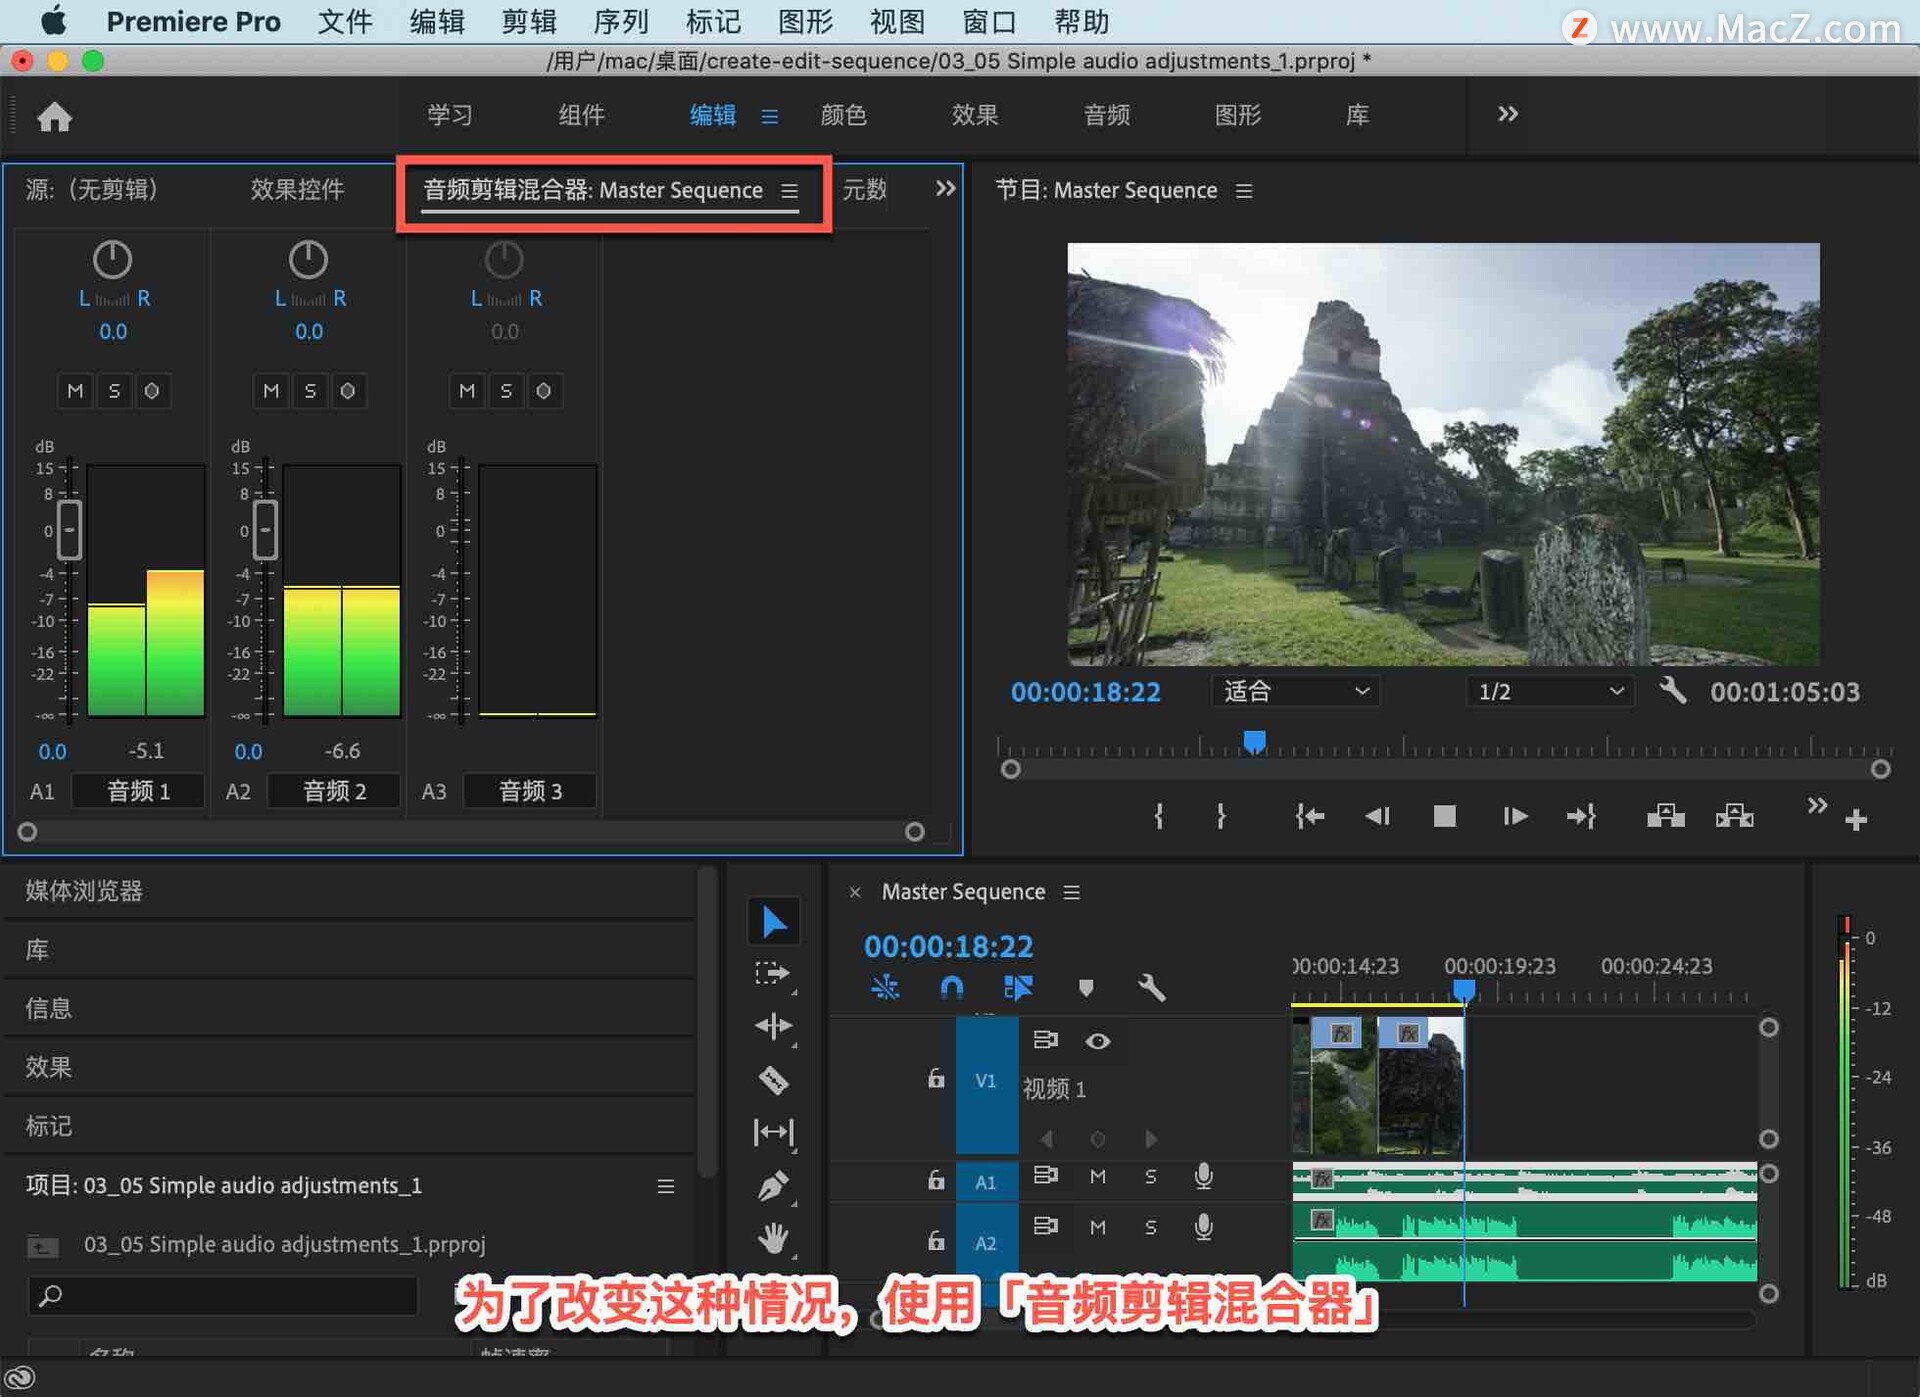
Task: Open the timeline wrench settings icon
Action: point(1151,988)
